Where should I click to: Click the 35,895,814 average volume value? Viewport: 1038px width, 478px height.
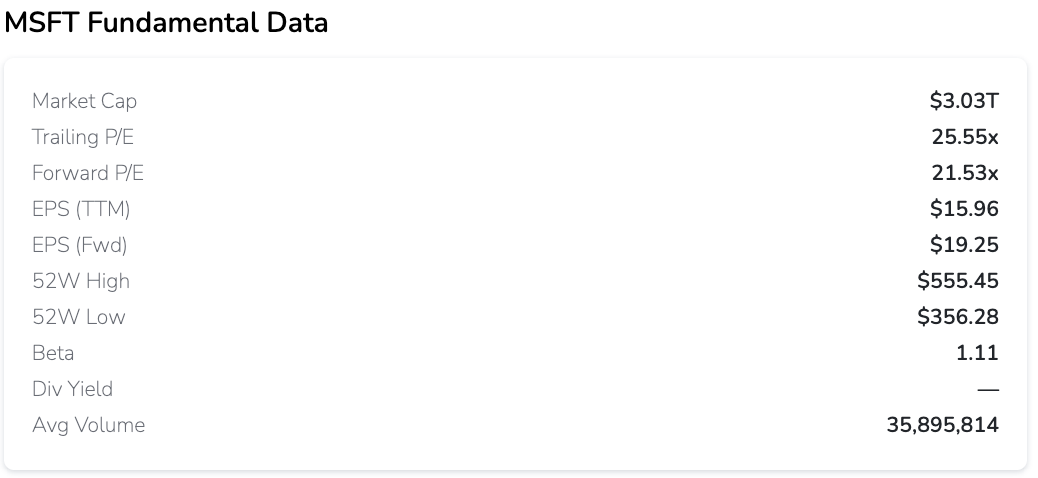click(943, 425)
